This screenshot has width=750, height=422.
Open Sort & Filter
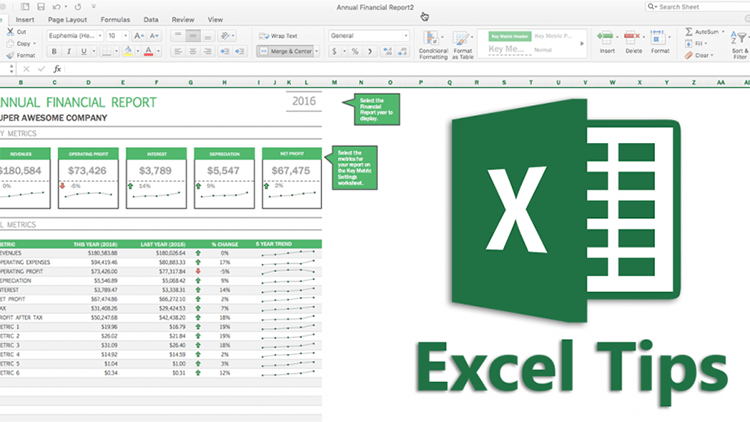[739, 44]
